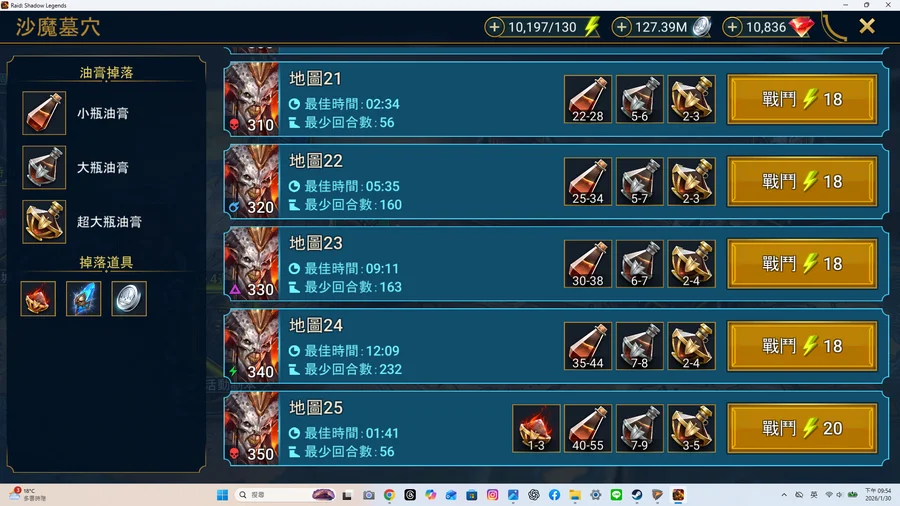Select the red gem drop item icon

(38, 298)
